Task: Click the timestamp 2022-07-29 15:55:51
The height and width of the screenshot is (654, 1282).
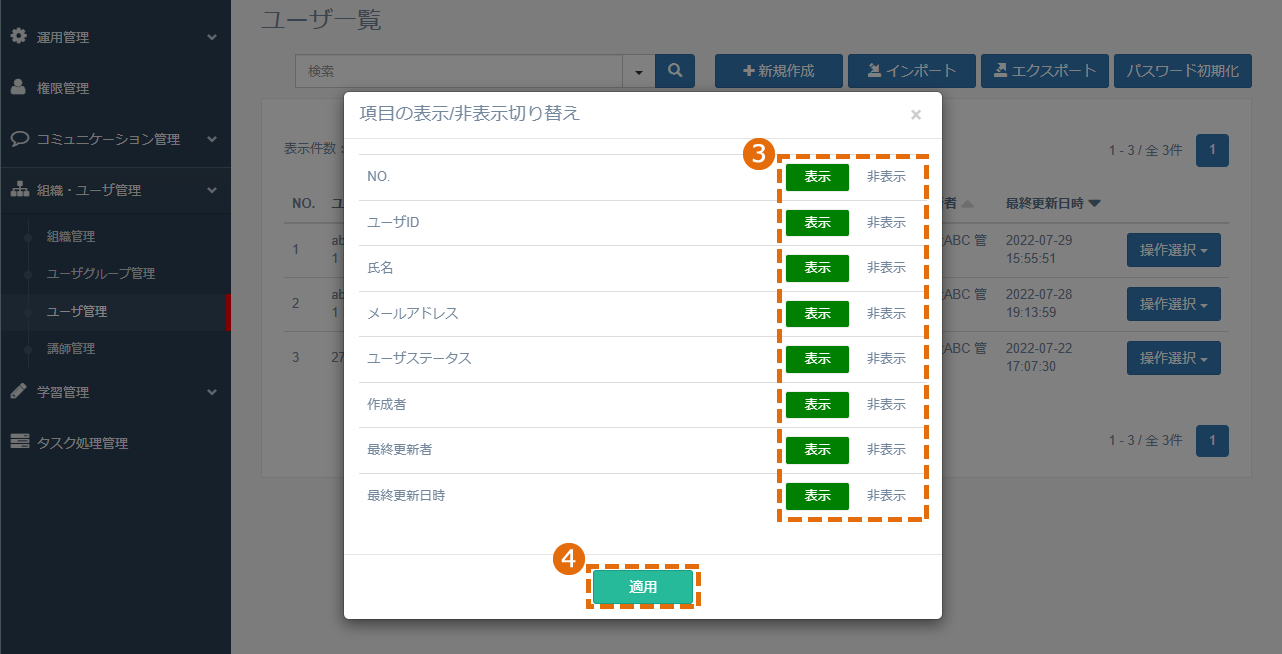Action: [1039, 250]
